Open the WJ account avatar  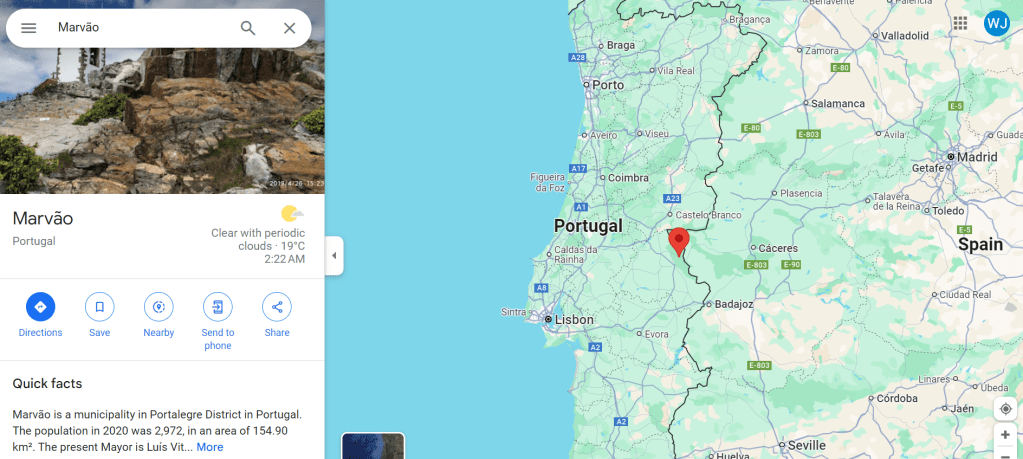coord(997,23)
